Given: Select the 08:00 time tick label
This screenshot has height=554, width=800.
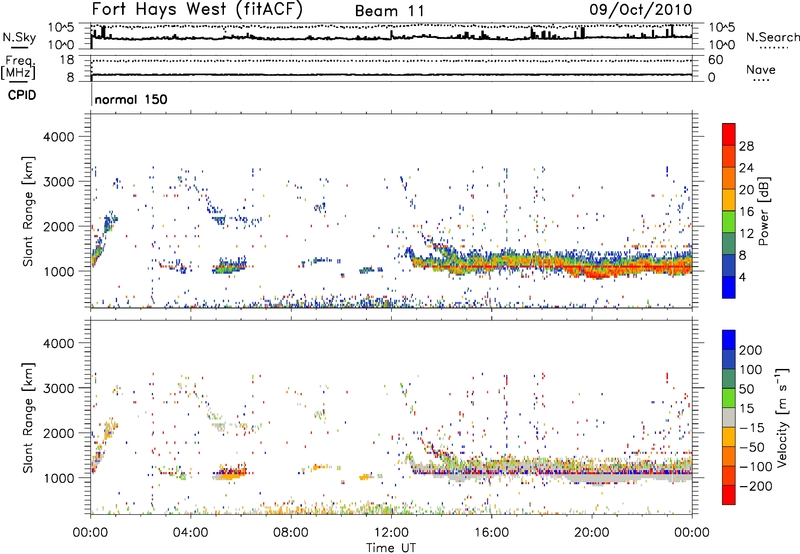Looking at the screenshot, I should point(290,533).
